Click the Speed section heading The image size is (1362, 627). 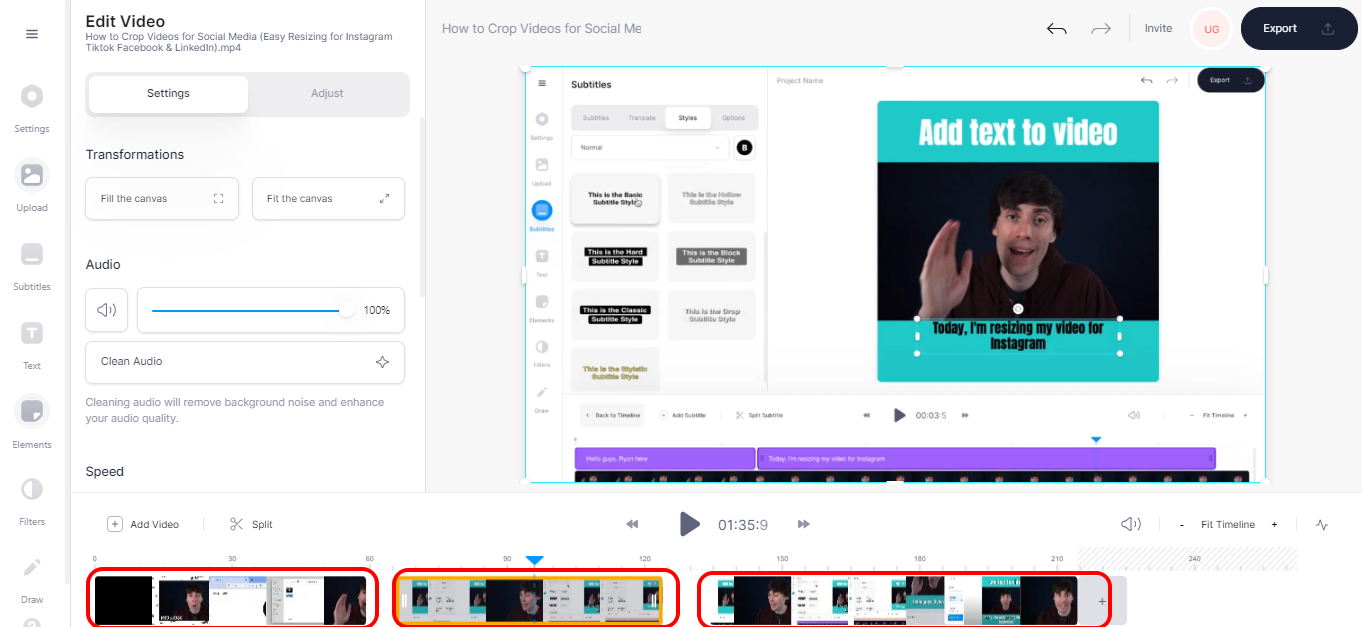105,472
